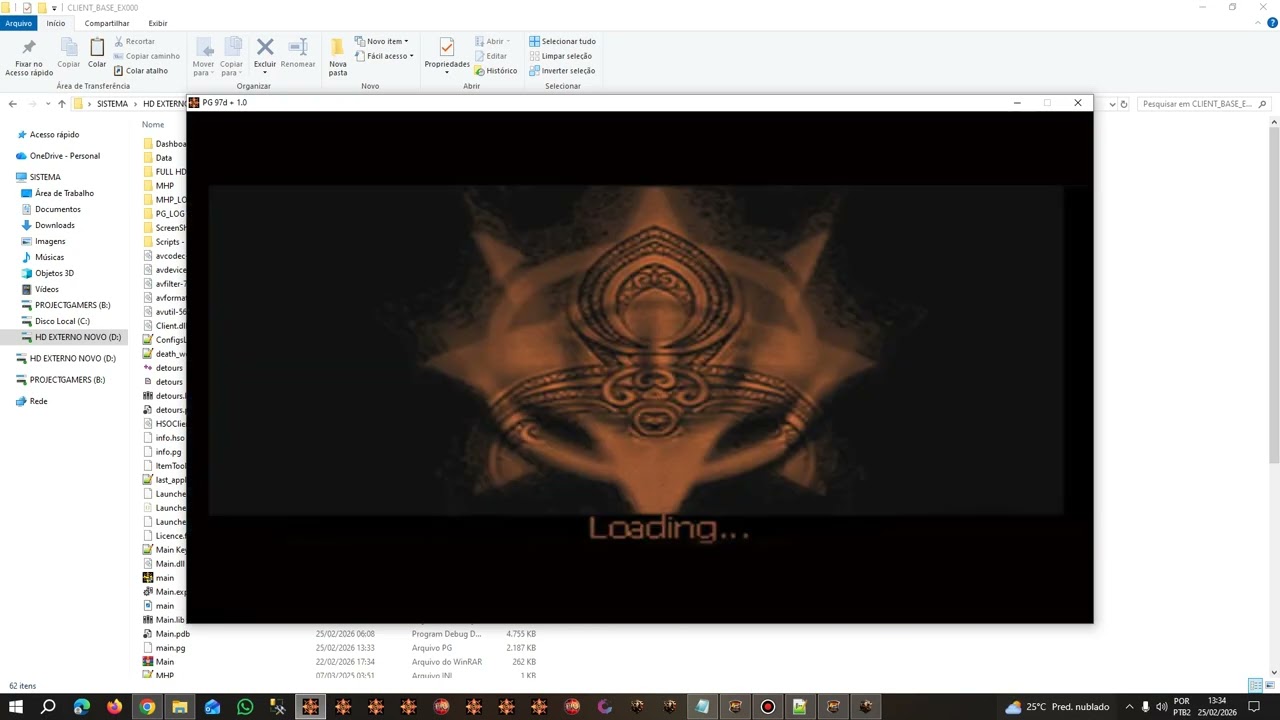Viewport: 1280px width, 720px height.
Task: Click Histórico in the Abrir group
Action: (x=496, y=71)
